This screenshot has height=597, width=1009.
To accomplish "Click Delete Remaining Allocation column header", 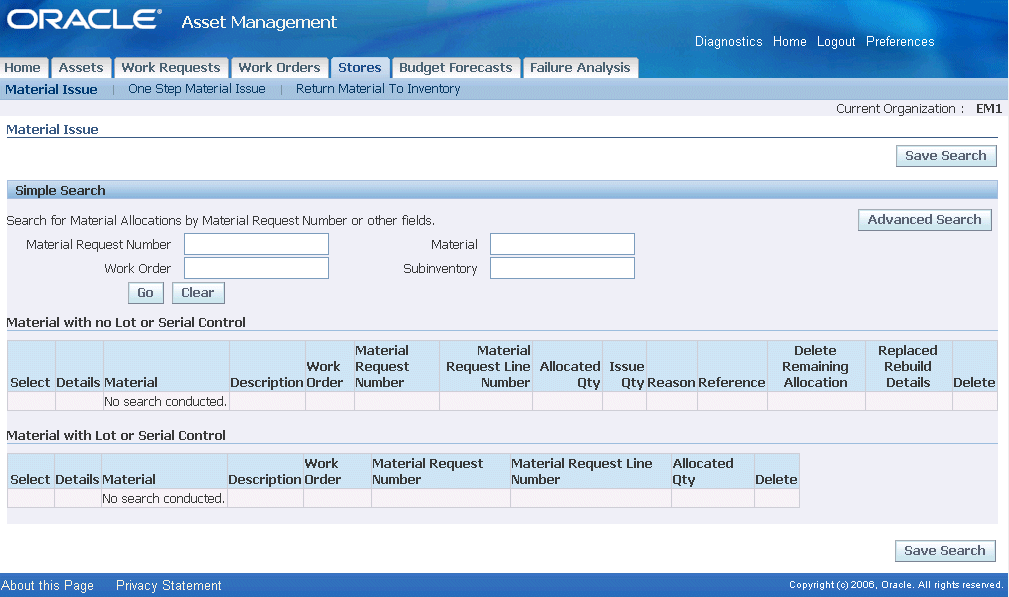I will pyautogui.click(x=815, y=367).
